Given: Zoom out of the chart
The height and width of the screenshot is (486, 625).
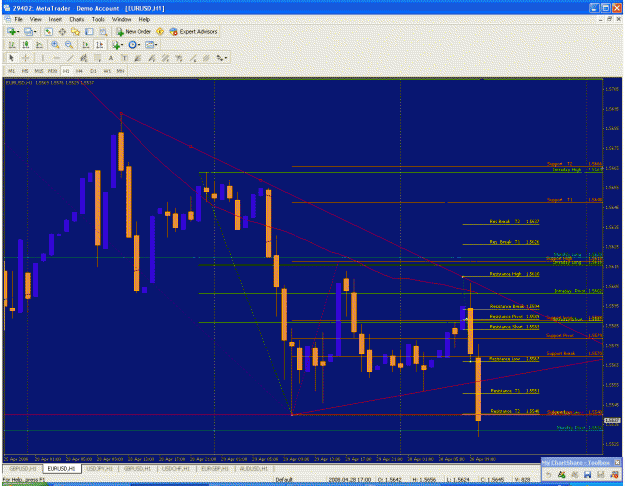Looking at the screenshot, I should [x=69, y=45].
